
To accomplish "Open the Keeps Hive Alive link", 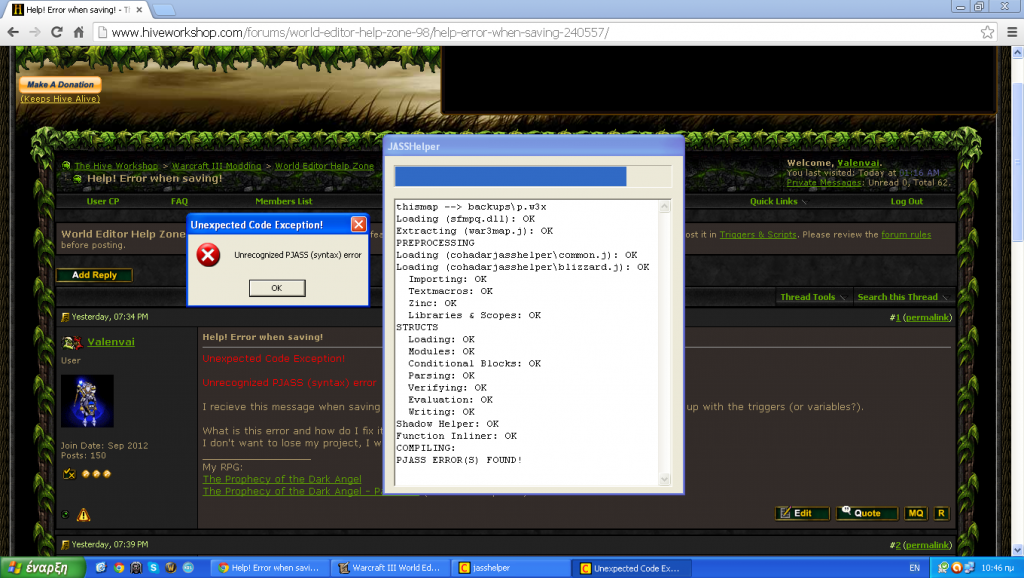I will coord(60,99).
